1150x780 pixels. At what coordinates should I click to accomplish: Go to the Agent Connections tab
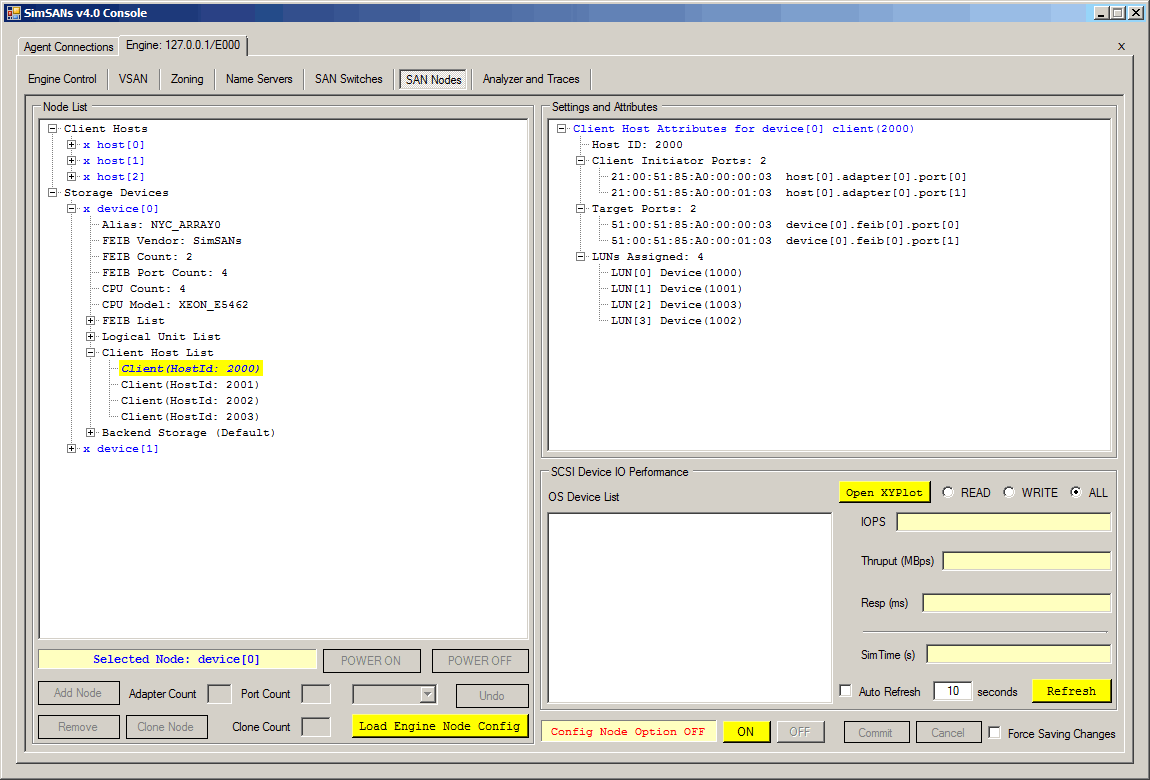69,47
